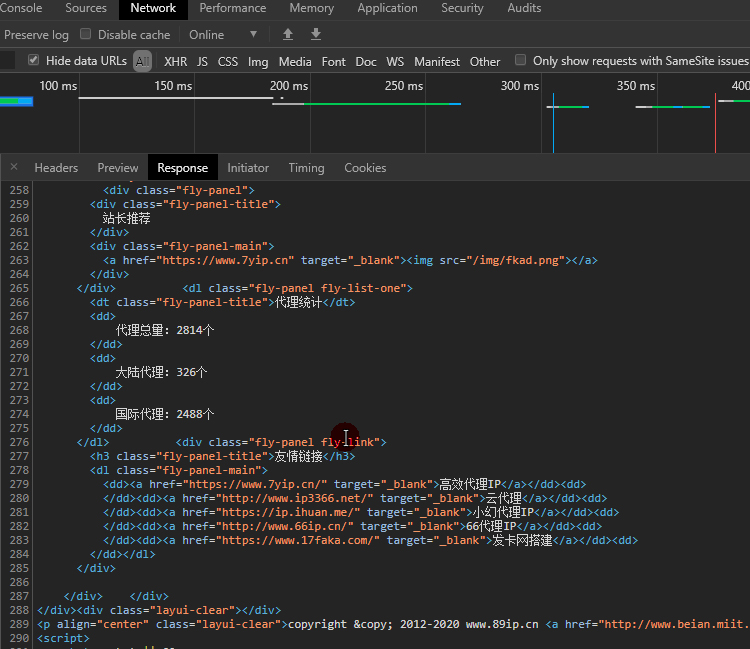View the Cookies tab
This screenshot has height=649, width=750.
365,168
